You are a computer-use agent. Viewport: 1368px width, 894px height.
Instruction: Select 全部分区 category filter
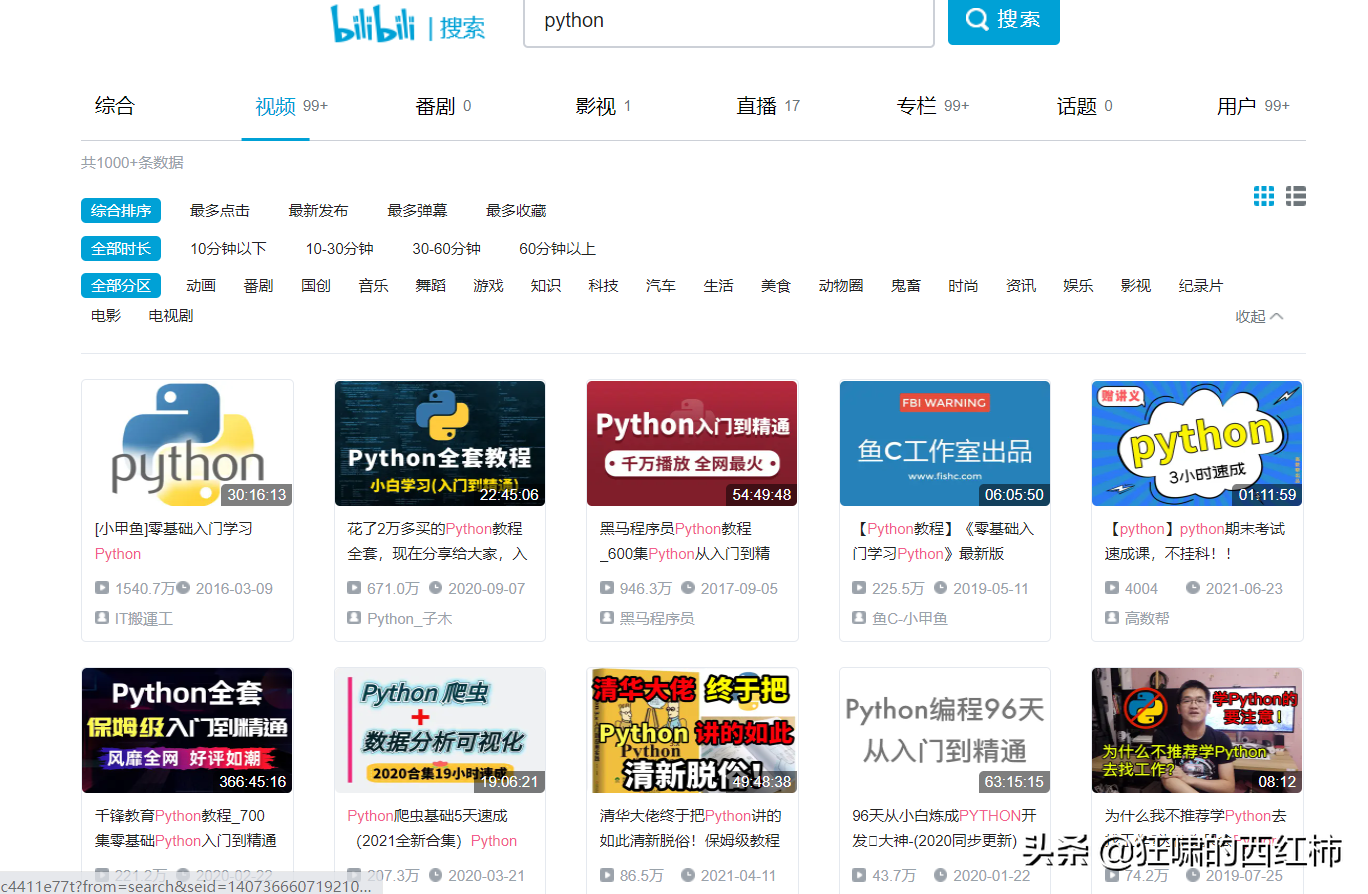[121, 286]
